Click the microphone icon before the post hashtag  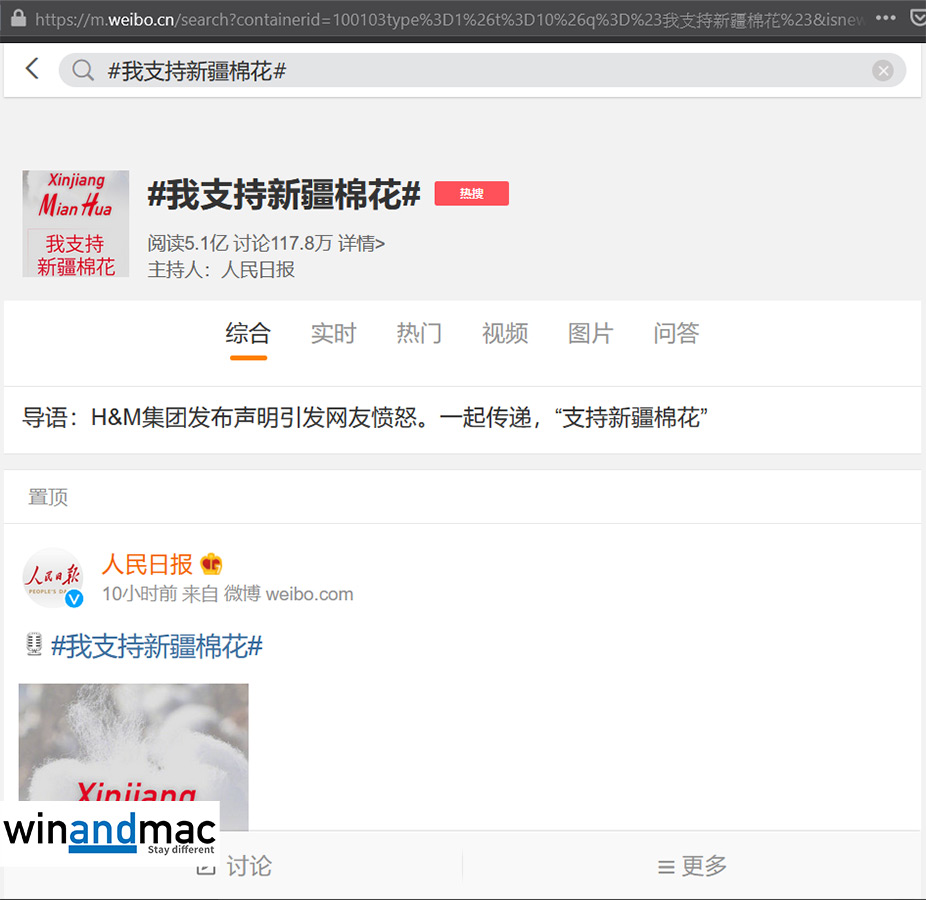coord(34,646)
